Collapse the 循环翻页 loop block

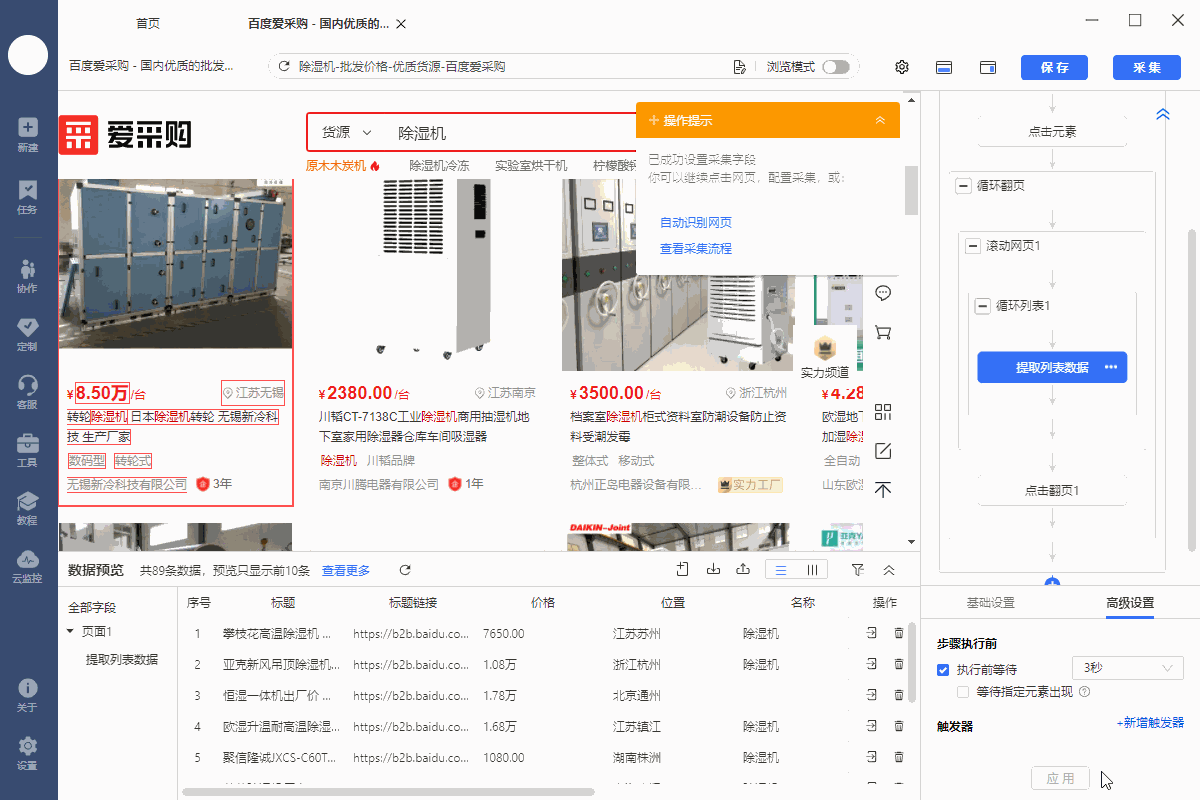tap(963, 185)
